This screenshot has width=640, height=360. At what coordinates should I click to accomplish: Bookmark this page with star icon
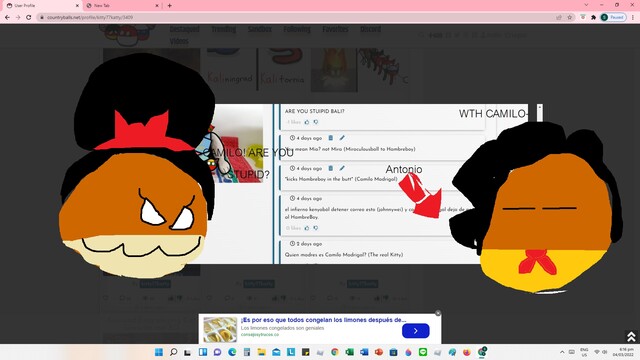pyautogui.click(x=570, y=17)
